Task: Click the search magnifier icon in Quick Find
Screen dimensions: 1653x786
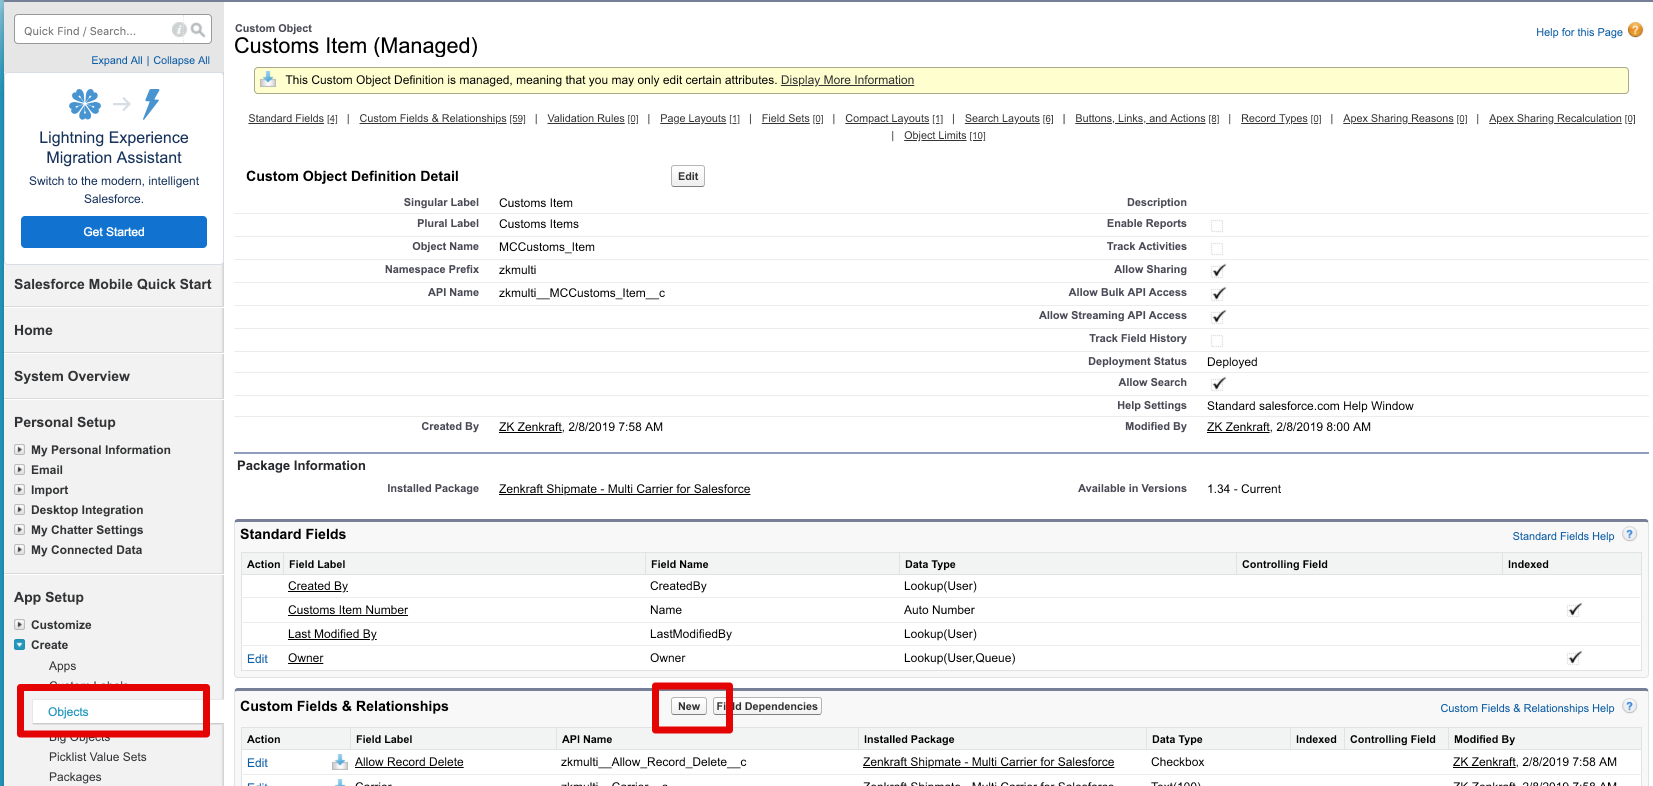Action: tap(198, 30)
